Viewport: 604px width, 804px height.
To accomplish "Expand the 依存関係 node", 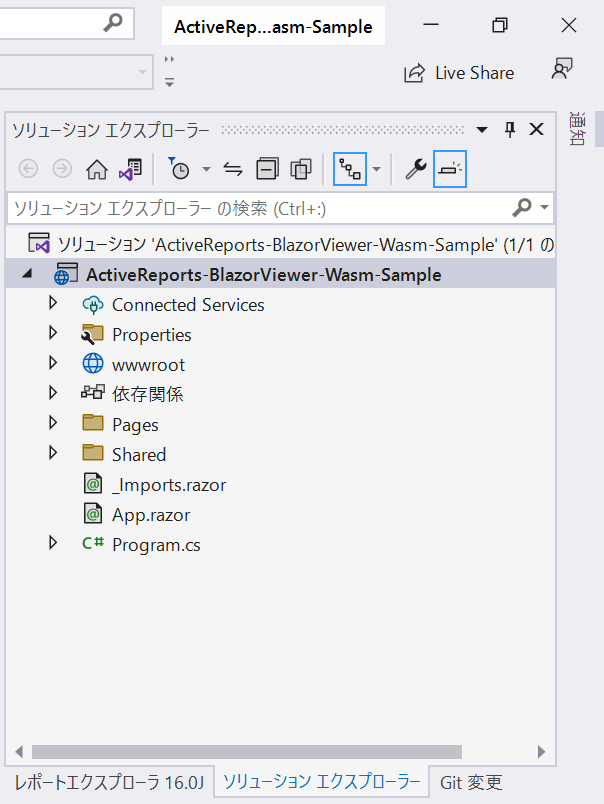I will [x=53, y=393].
